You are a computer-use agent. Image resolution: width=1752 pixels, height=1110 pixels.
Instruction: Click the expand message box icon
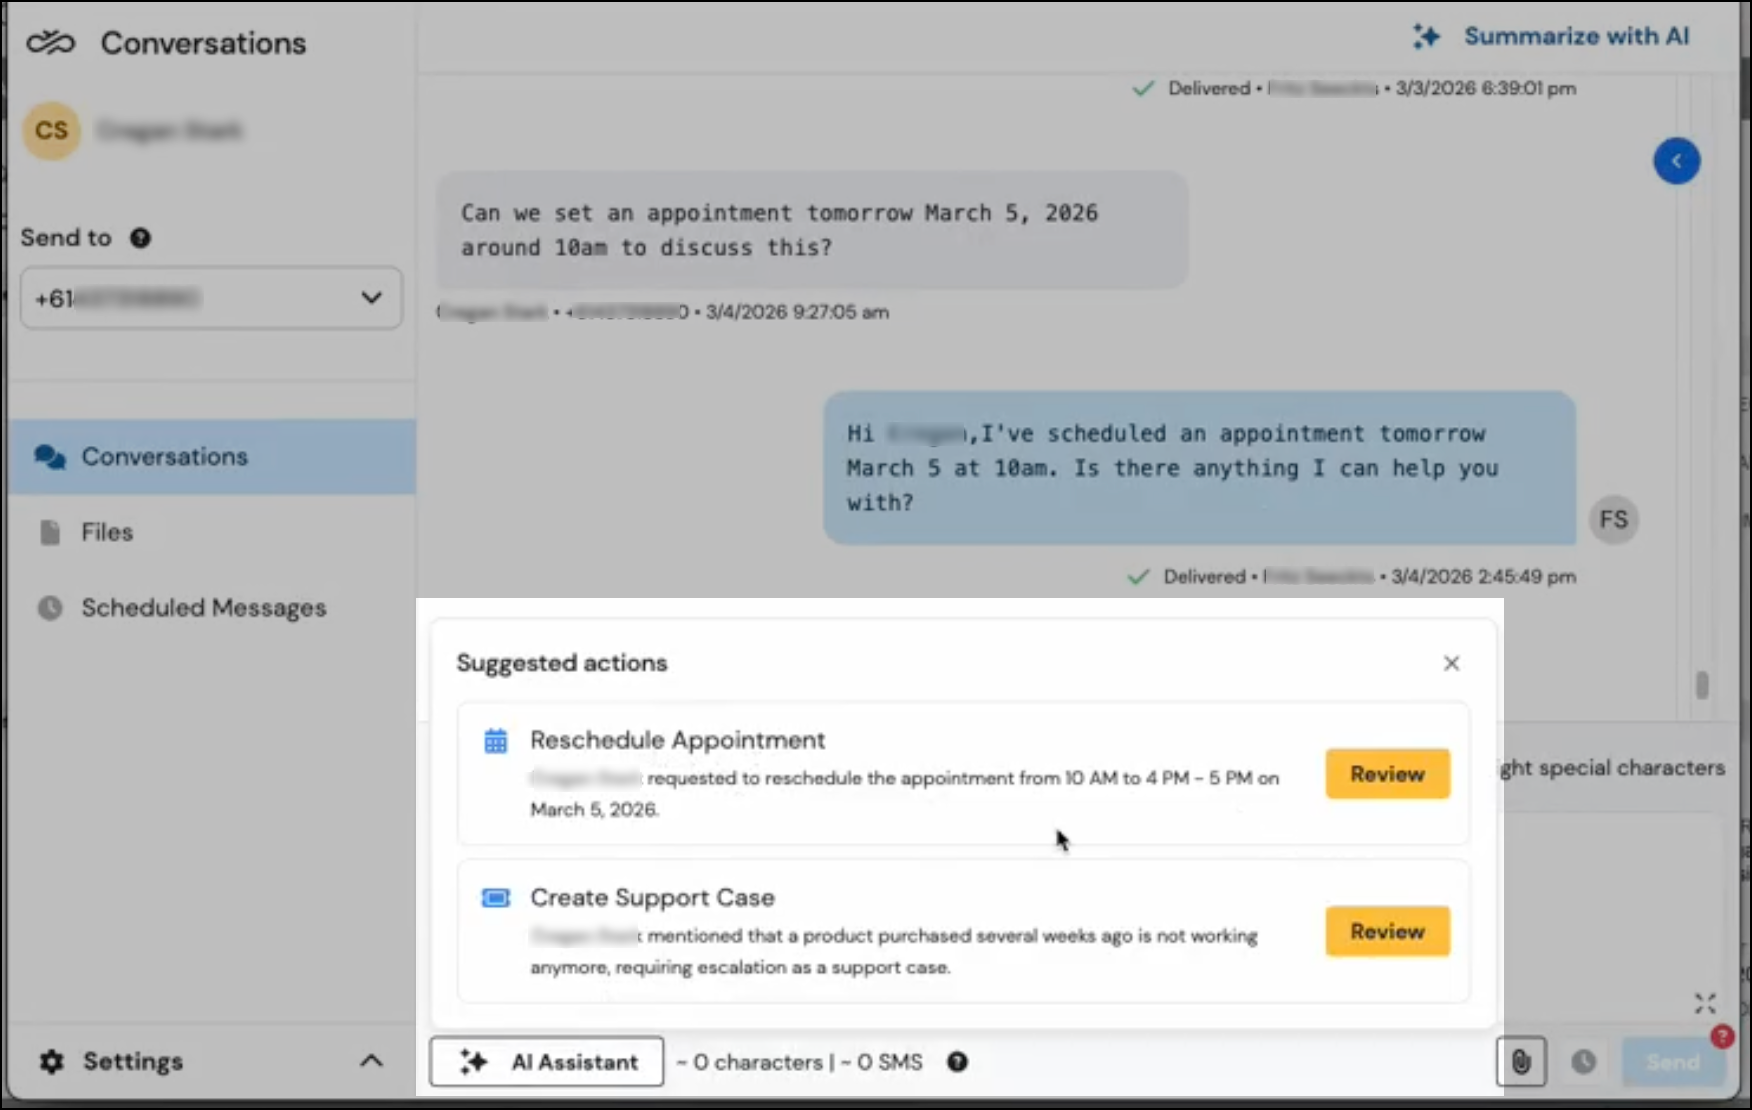(x=1705, y=1004)
